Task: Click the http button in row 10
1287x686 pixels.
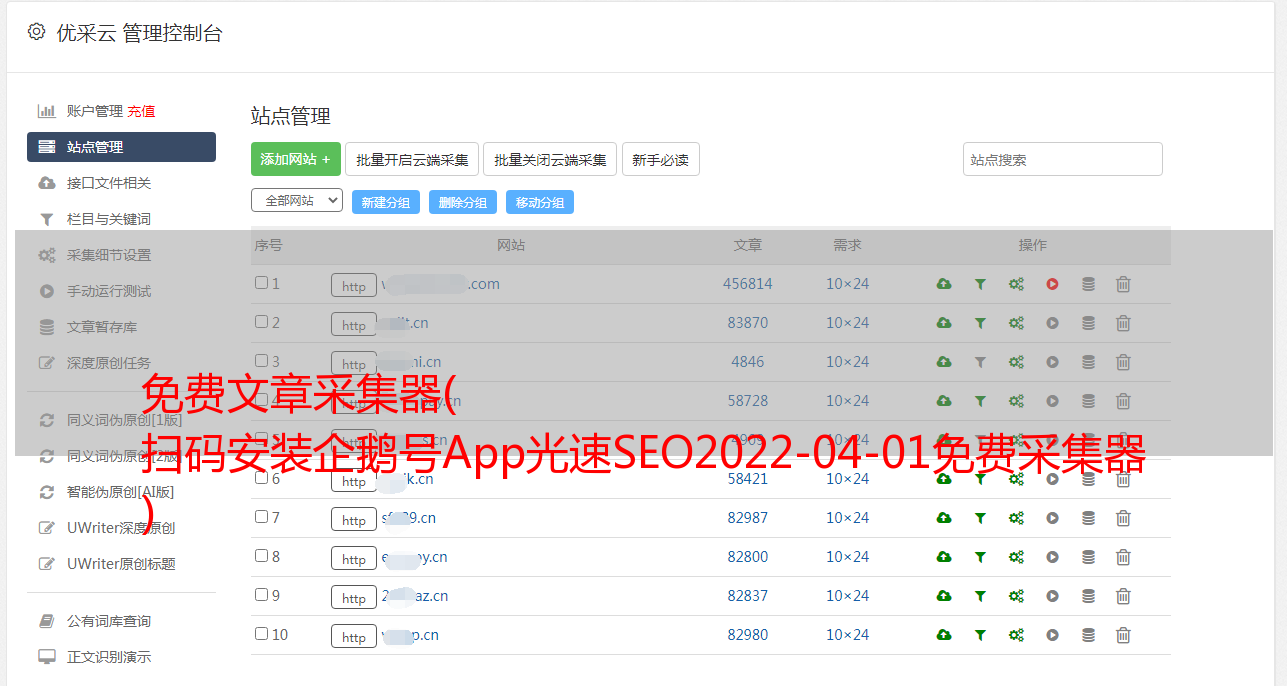Action: [x=354, y=637]
